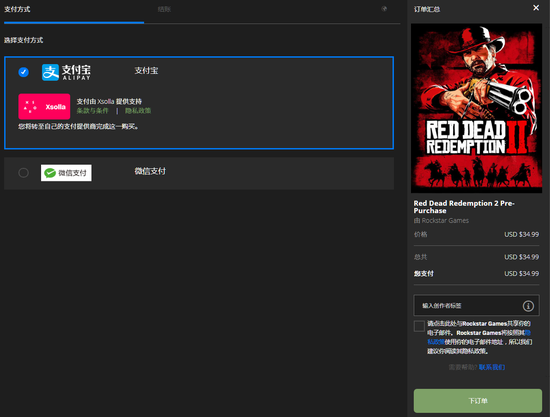550x417 pixels.
Task: Click the WeChat Pay logo icon
Action: (x=66, y=173)
